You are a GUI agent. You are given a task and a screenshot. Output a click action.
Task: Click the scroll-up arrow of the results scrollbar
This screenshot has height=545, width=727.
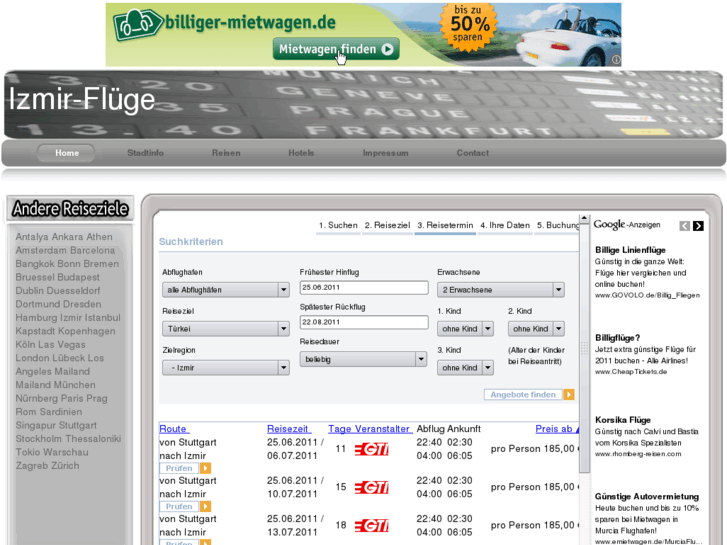(584, 218)
